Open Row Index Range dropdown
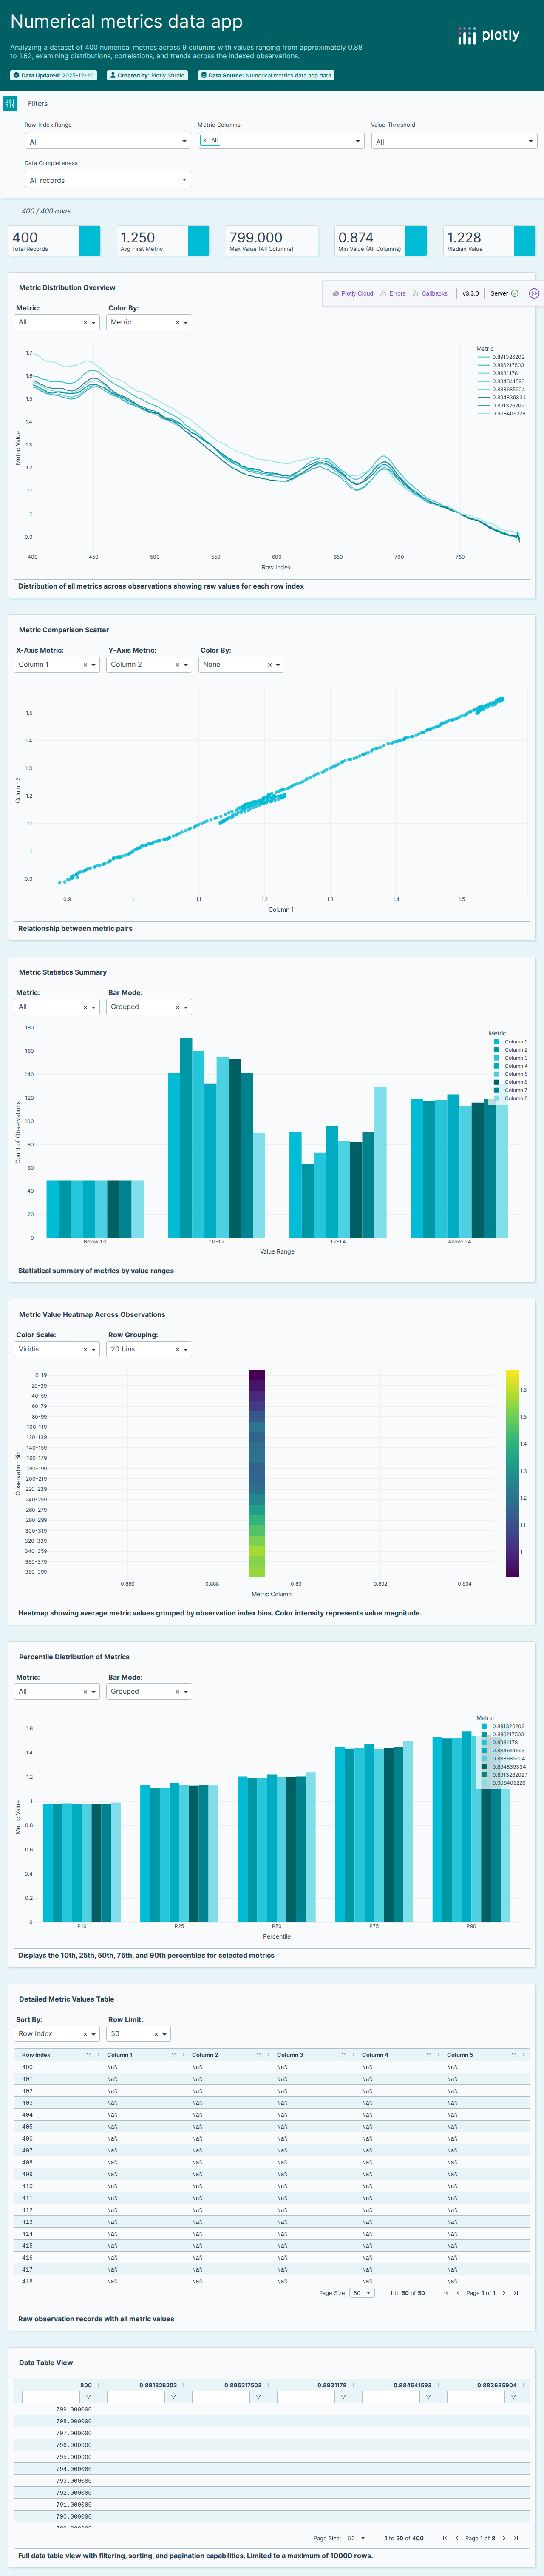This screenshot has width=544, height=2576. (108, 141)
